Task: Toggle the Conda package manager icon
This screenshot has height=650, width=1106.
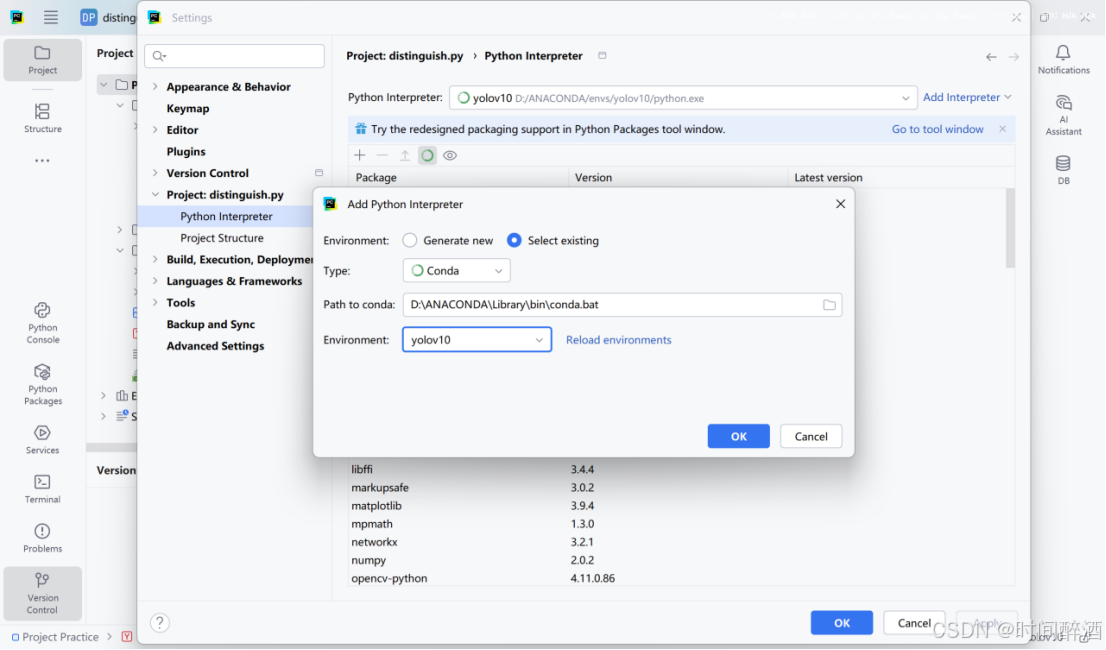Action: pos(427,155)
